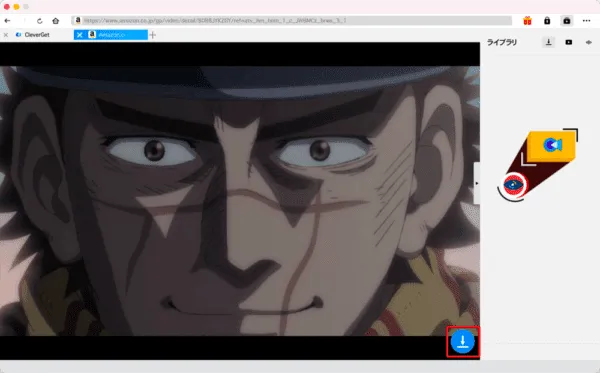Viewport: 600px width, 373px height.
Task: Reload the current page
Action: point(39,21)
